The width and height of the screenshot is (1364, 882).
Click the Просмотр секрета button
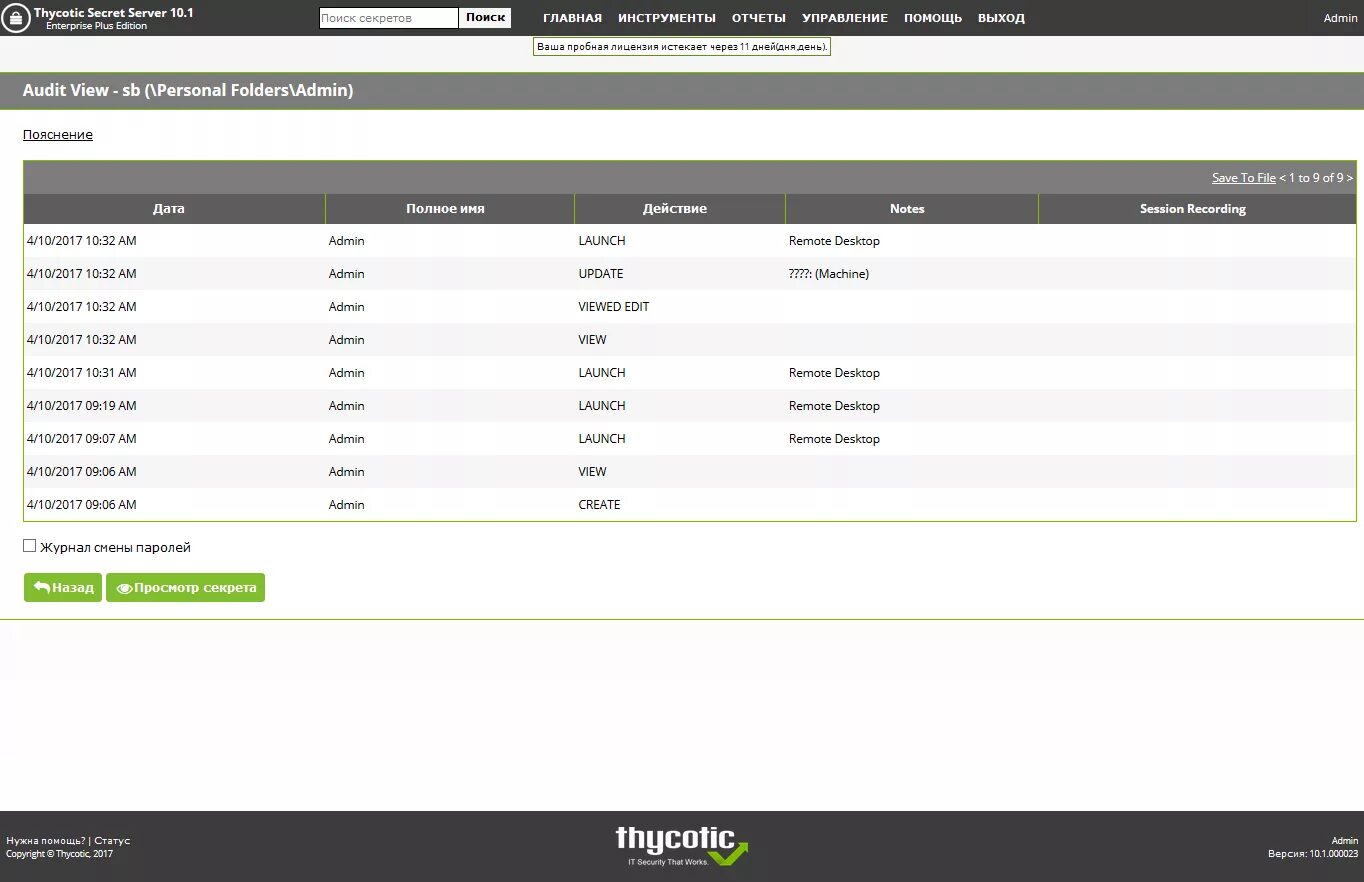click(185, 588)
